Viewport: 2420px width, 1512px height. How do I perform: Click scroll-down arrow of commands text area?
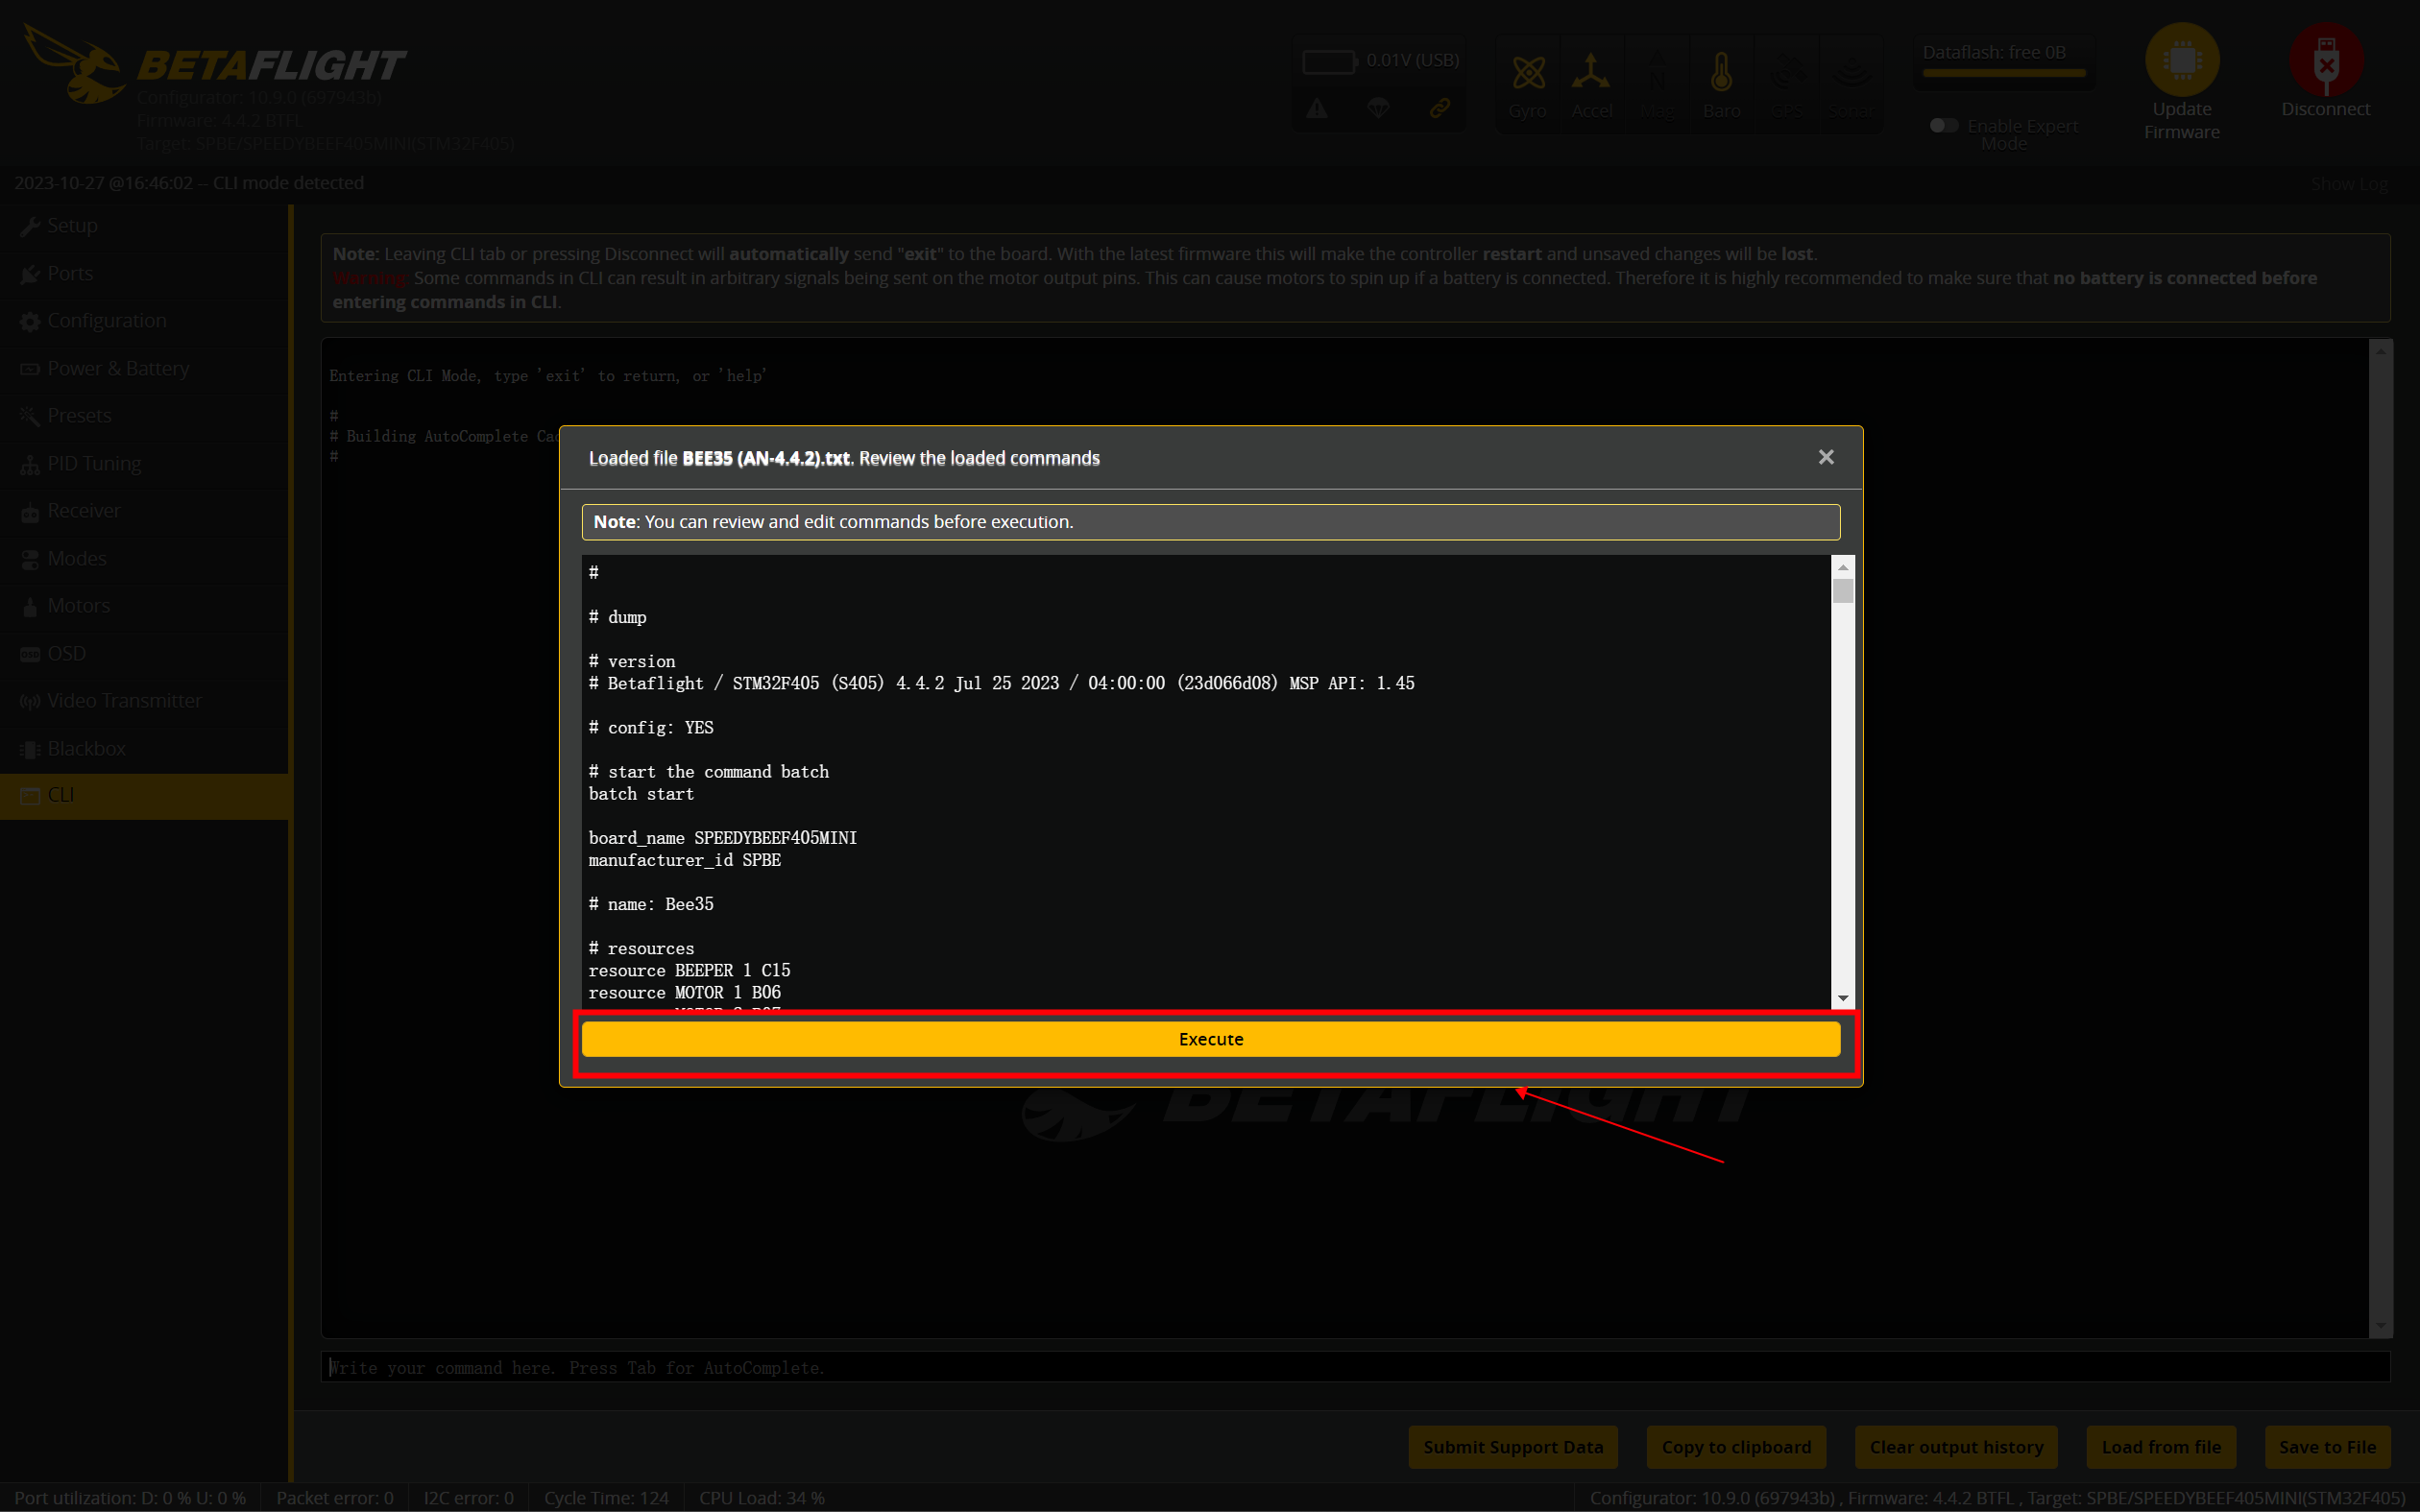1843,999
